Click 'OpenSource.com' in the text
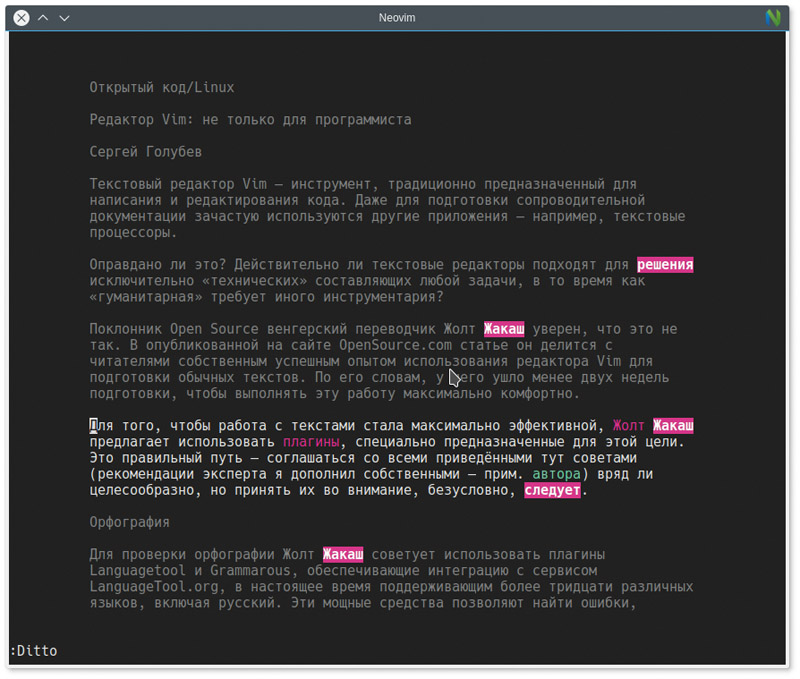This screenshot has width=800, height=679. coord(395,345)
